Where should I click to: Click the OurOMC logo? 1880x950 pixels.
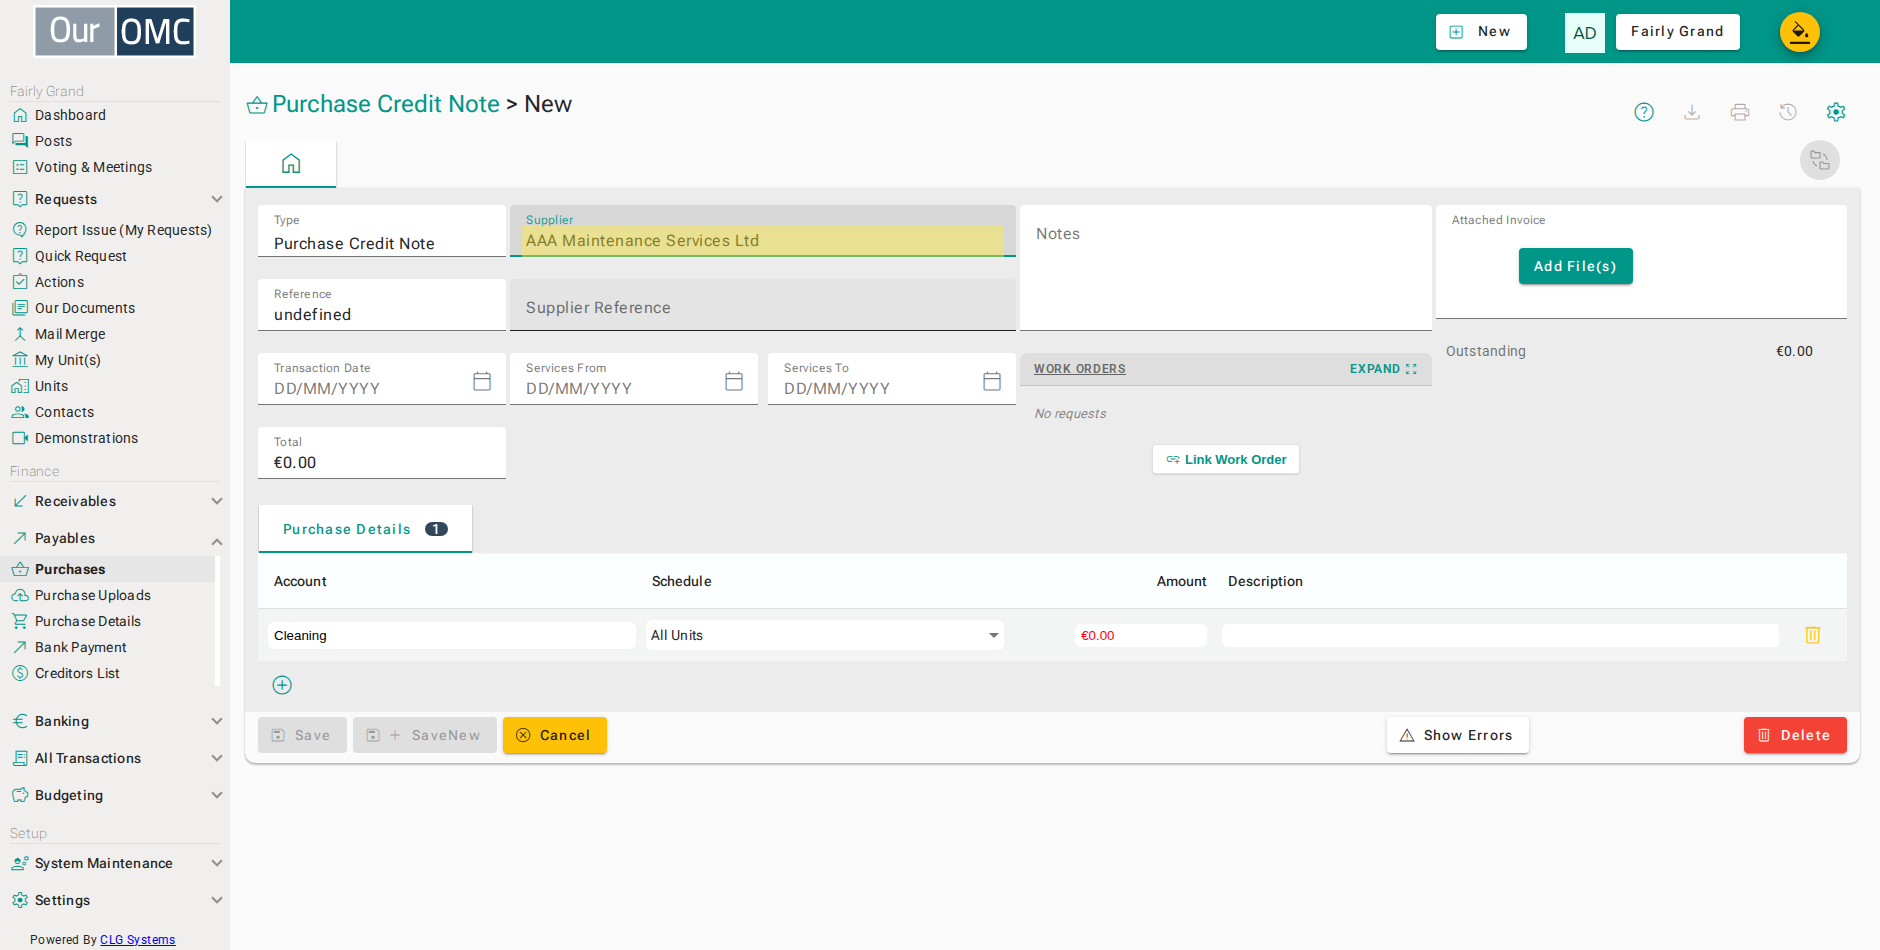coord(115,31)
